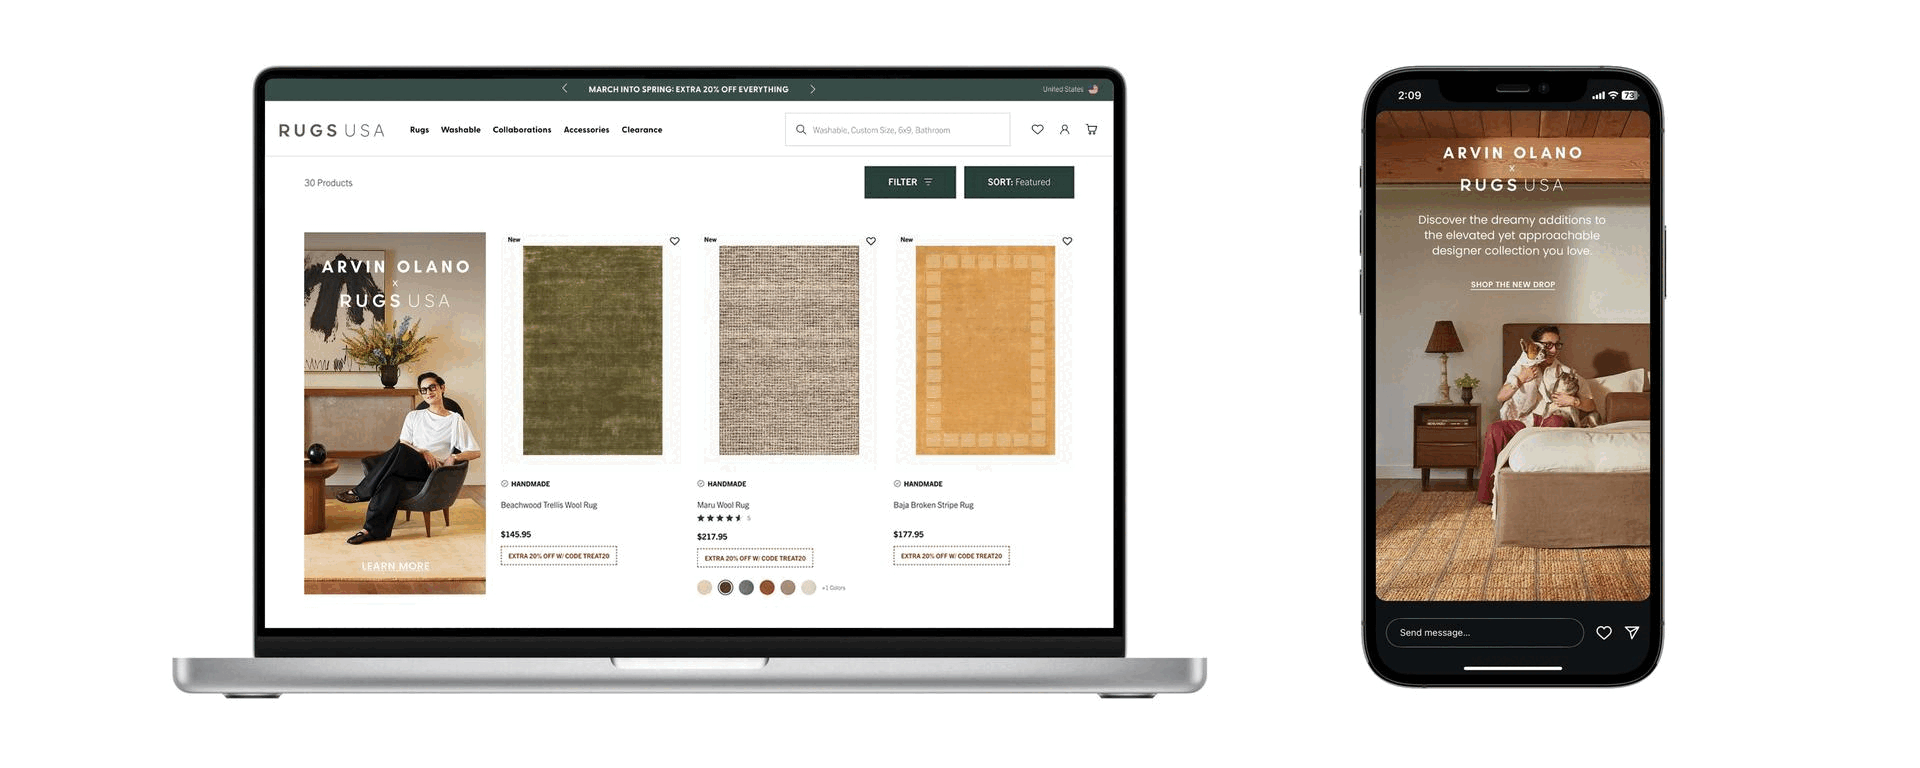The width and height of the screenshot is (1920, 768).
Task: Favorite the Beachwood Trellis Wool Rug
Action: click(x=675, y=241)
